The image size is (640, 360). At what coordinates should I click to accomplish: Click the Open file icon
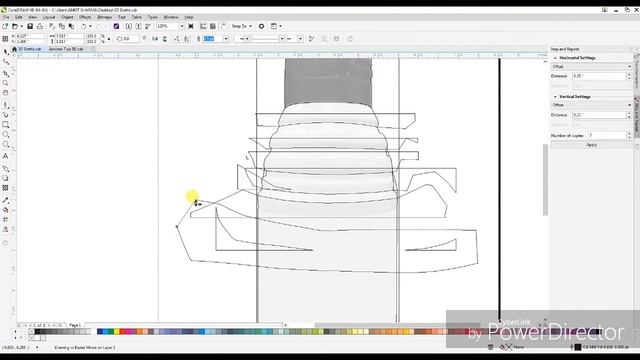point(15,26)
